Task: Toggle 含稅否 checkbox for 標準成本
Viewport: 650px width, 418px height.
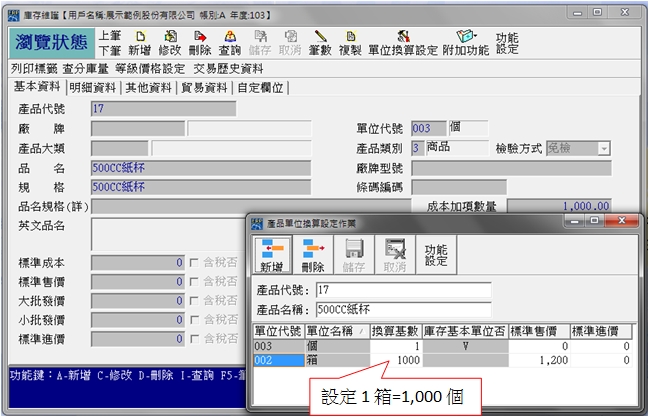Action: [195, 262]
